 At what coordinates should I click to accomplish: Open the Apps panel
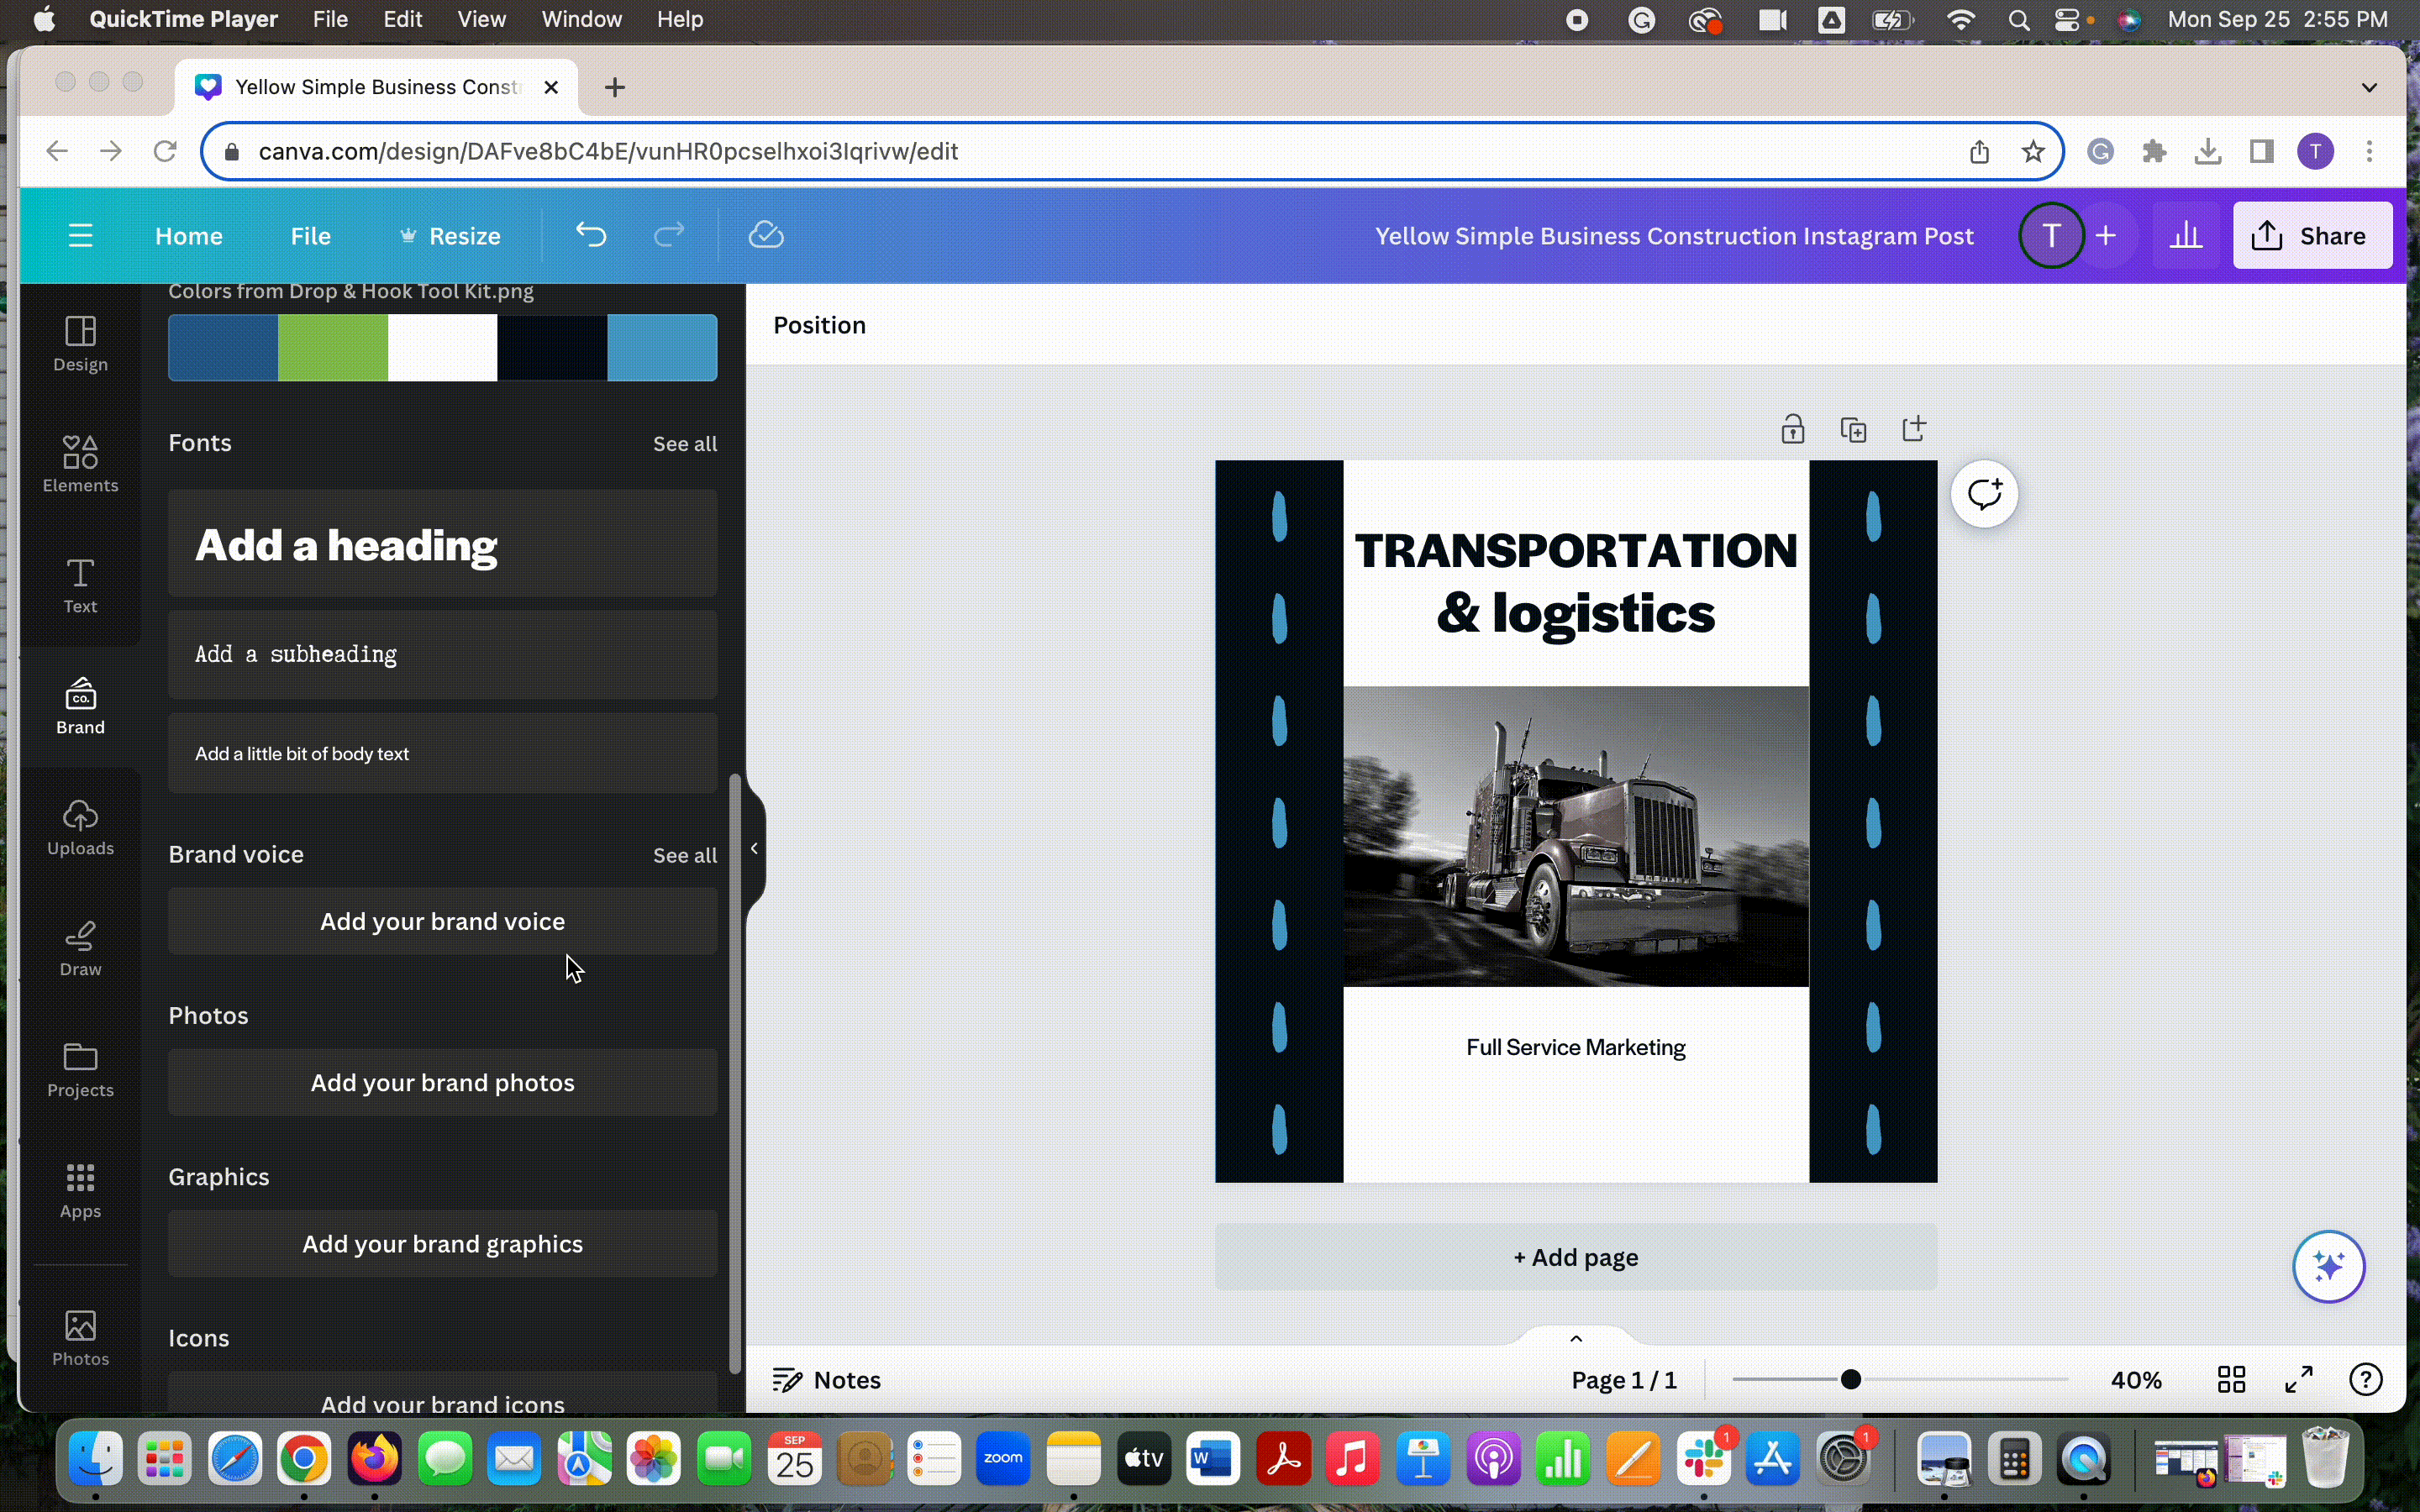click(80, 1190)
